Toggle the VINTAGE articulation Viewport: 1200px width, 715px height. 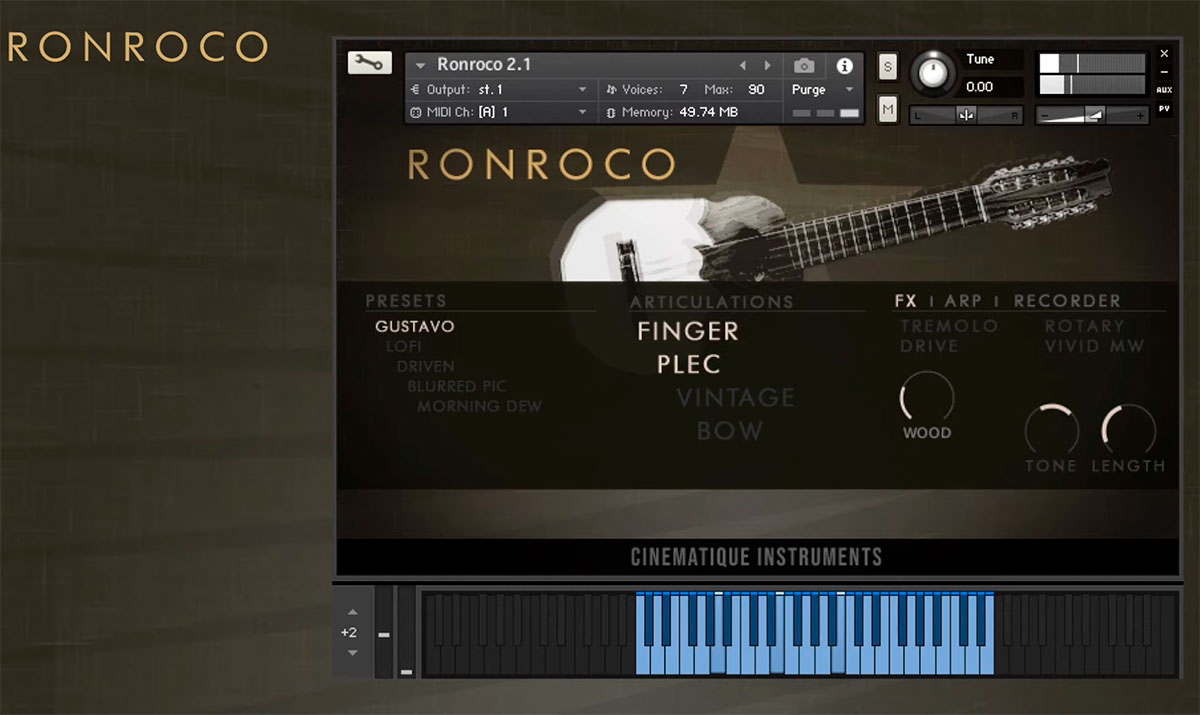click(x=736, y=397)
